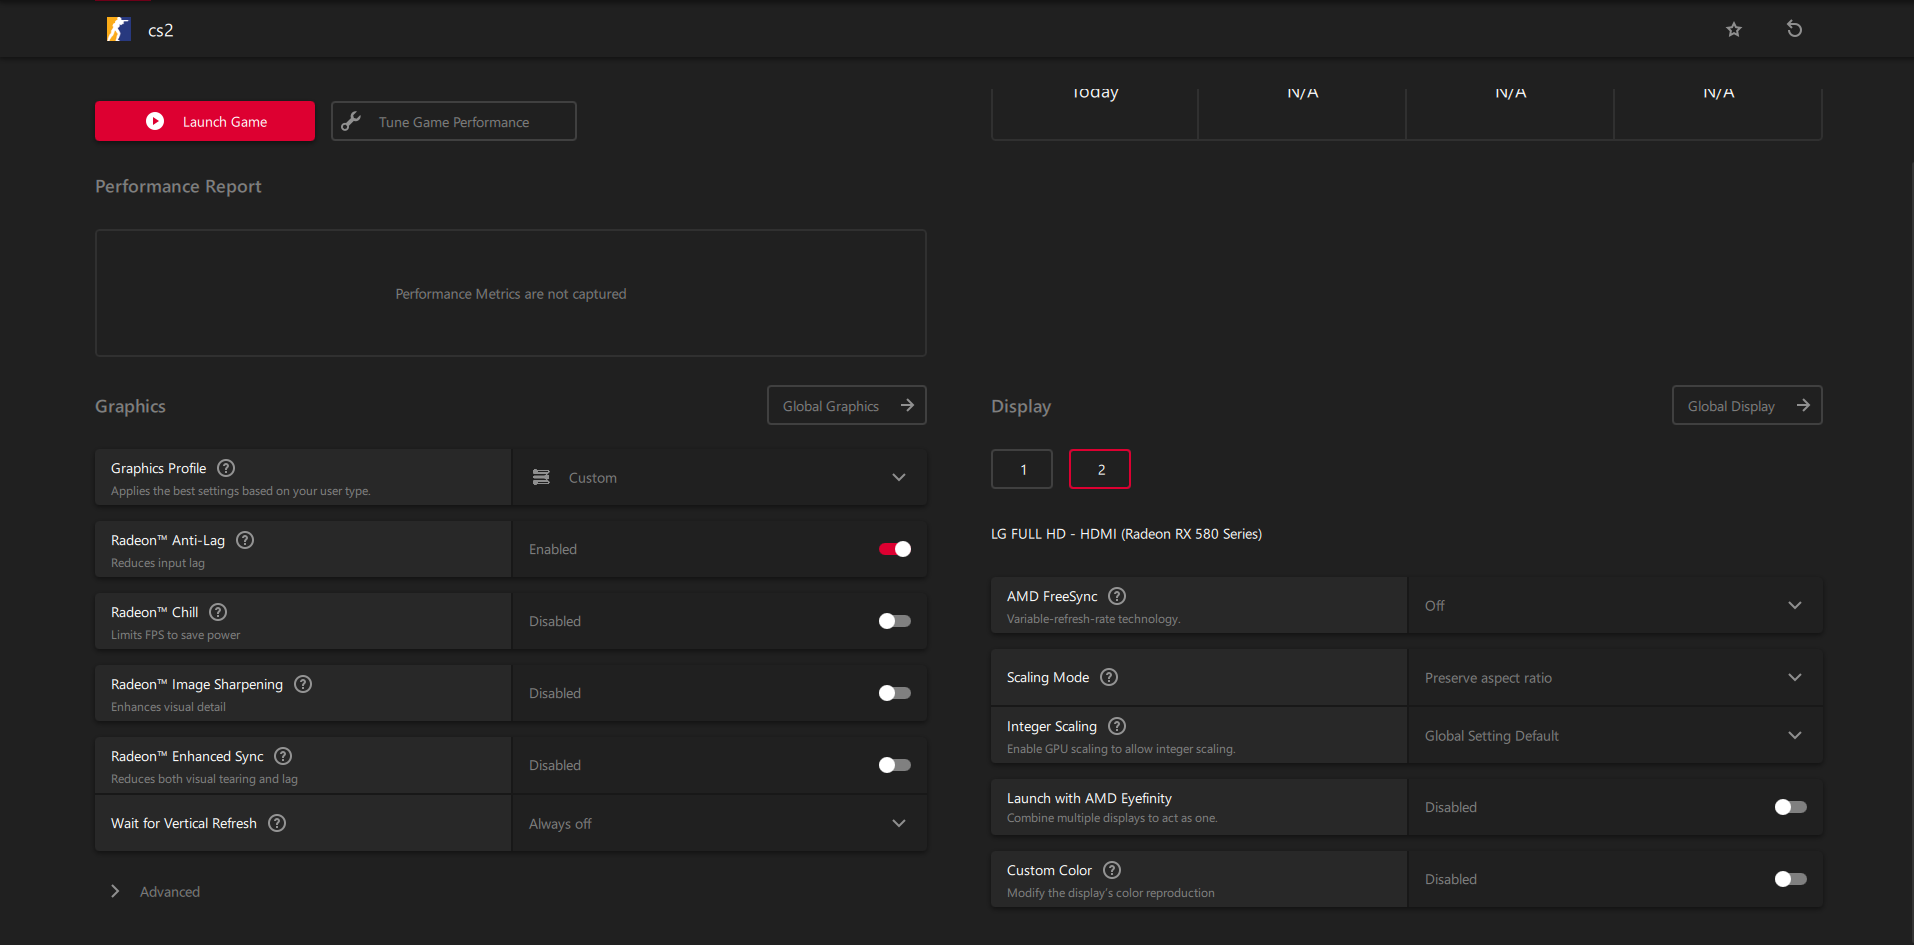Click Tune Game Performance button
Image resolution: width=1914 pixels, height=945 pixels.
454,121
